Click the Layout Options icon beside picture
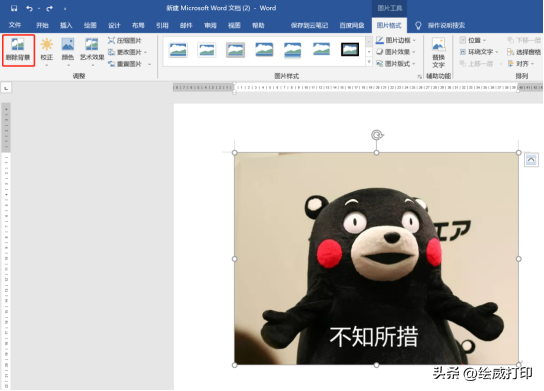The width and height of the screenshot is (544, 391). 531,160
